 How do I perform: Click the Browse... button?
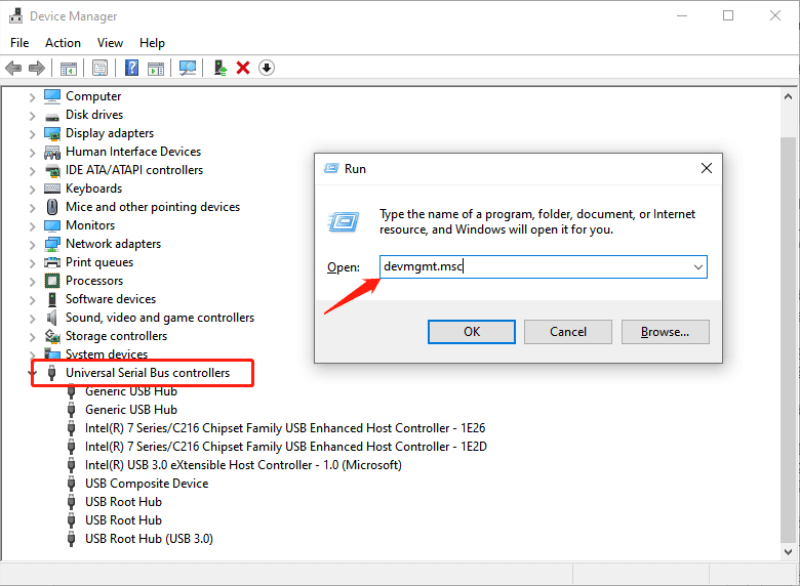[x=665, y=332]
